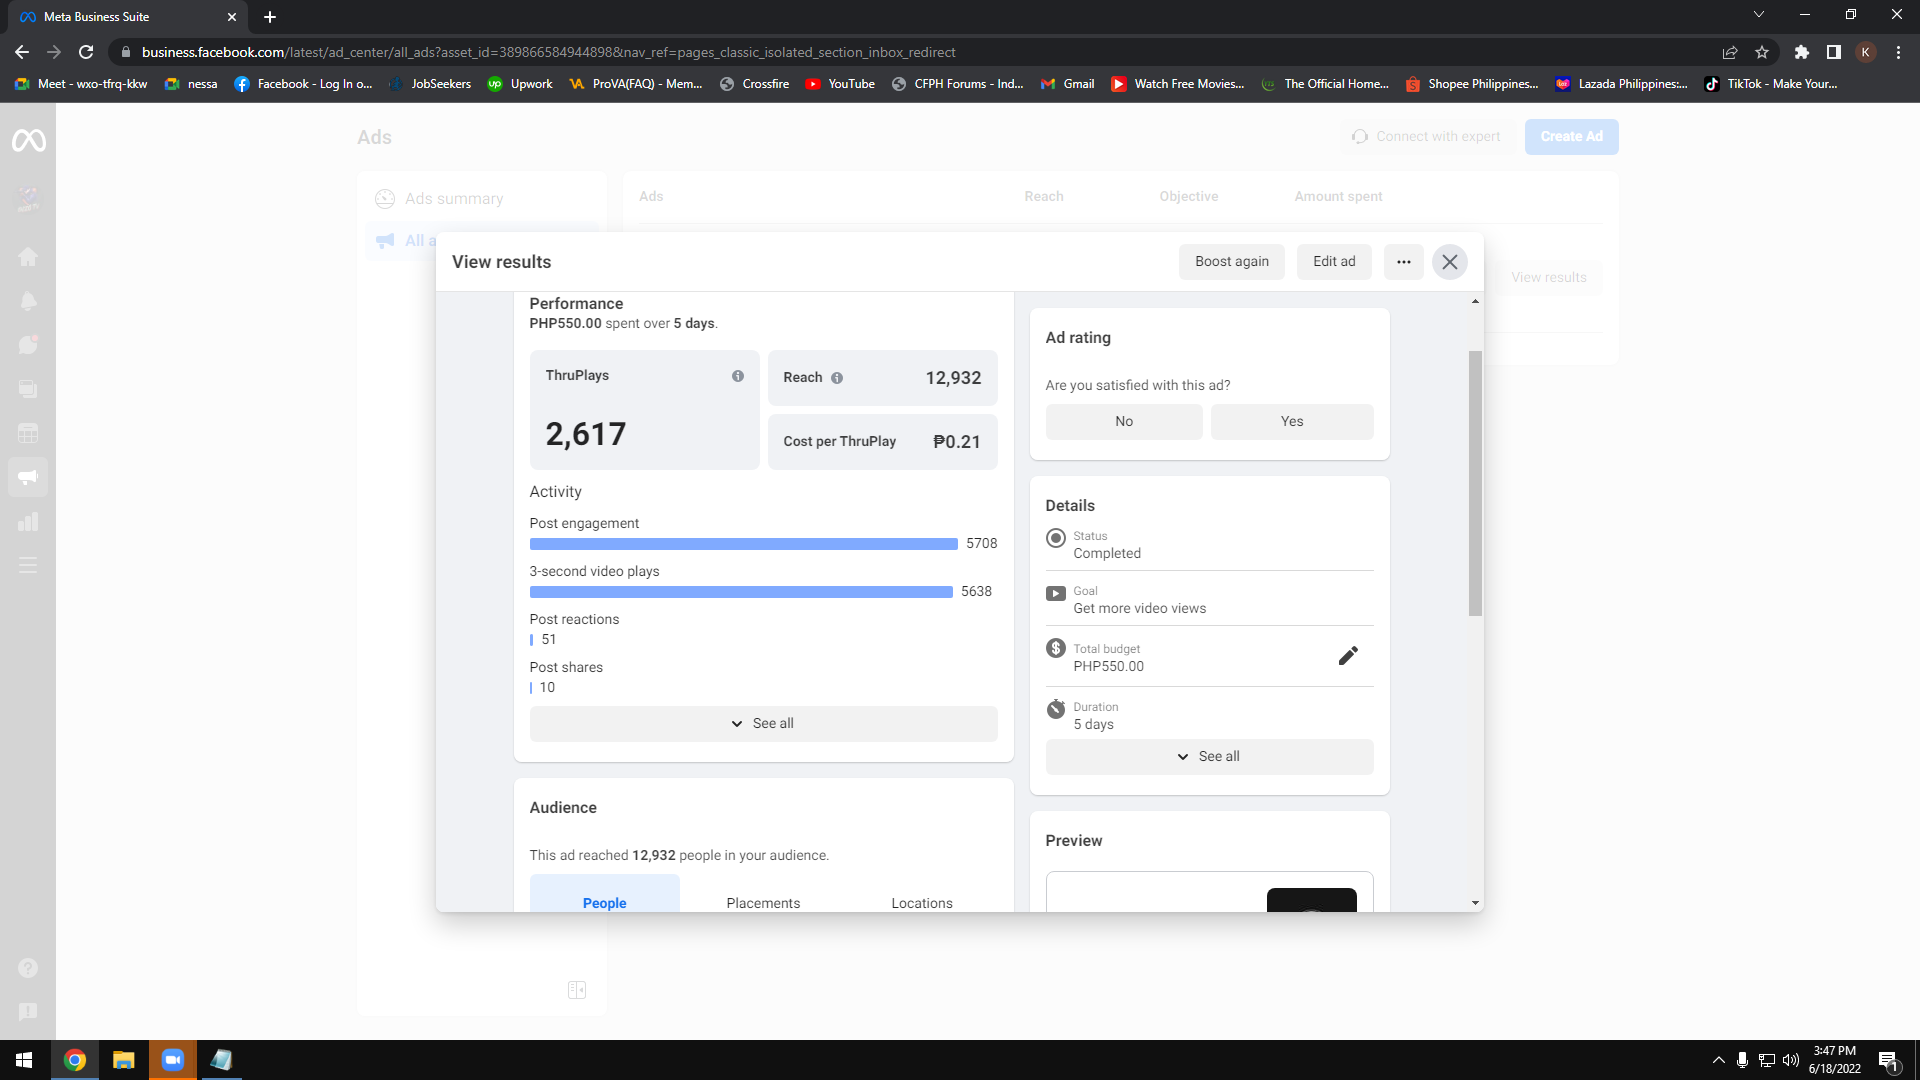The width and height of the screenshot is (1920, 1080).
Task: Click scroll down arrow in dialog
Action: click(x=1475, y=903)
